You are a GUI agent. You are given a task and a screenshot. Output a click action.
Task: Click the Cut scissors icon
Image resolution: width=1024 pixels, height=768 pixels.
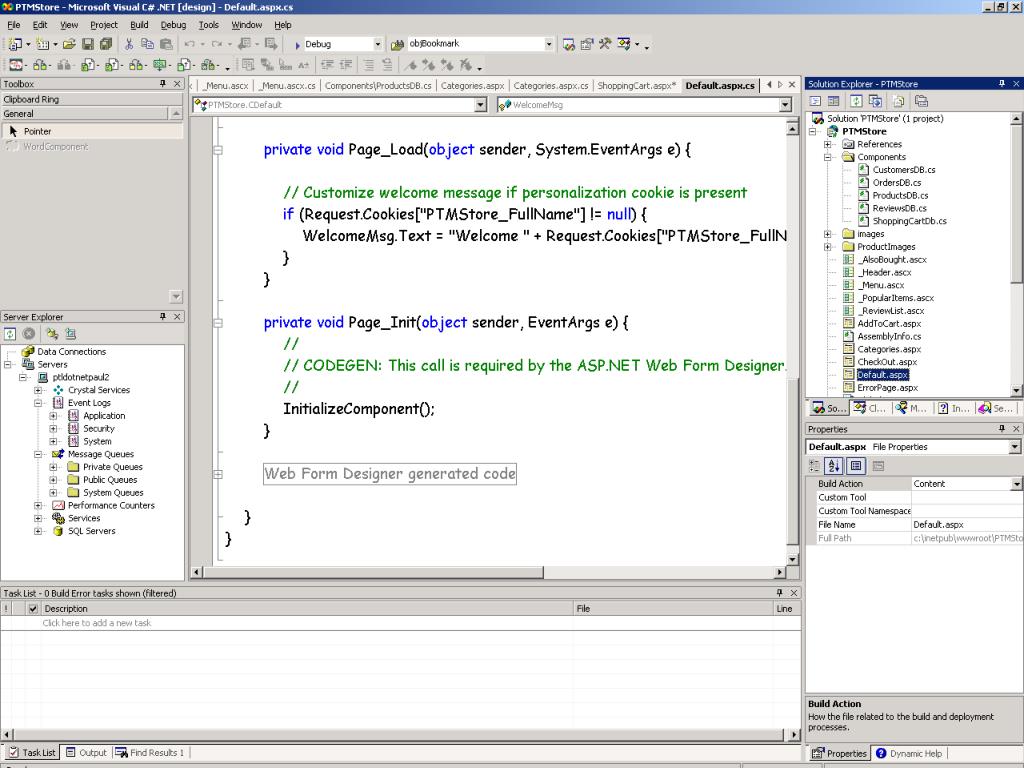[129, 44]
